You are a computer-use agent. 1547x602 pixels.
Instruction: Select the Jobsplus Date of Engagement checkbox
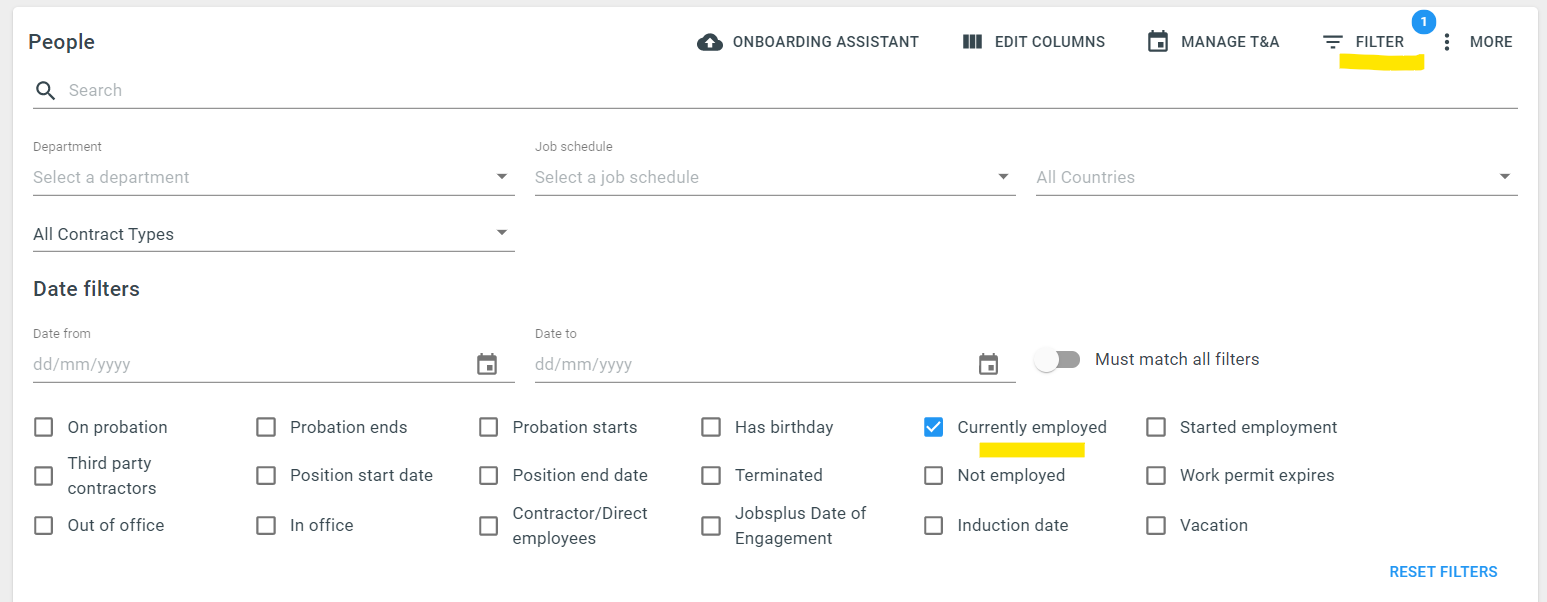pos(711,525)
